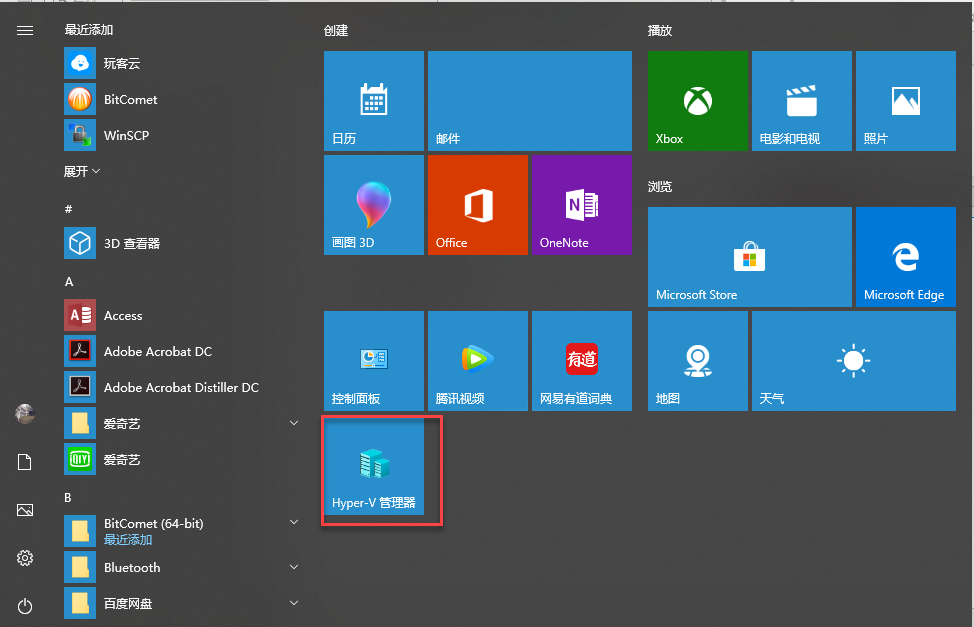Click the Power button icon
974x627 pixels.
coord(25,606)
